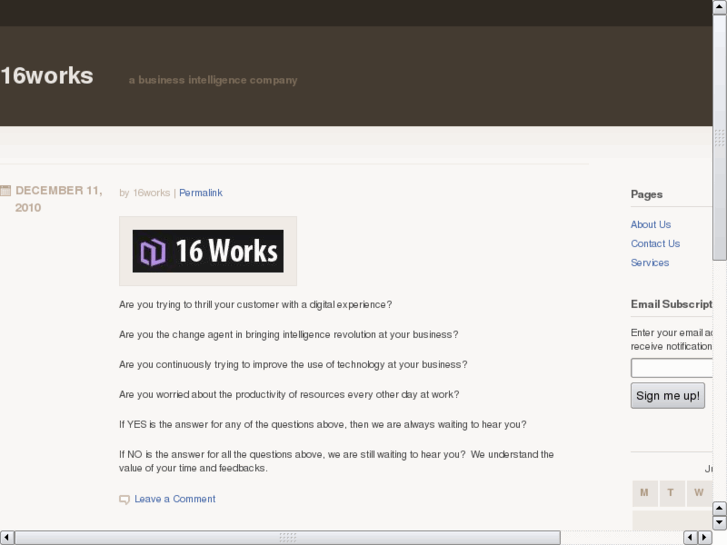Screen dimensions: 727x545
Task: Click the line about productivity of resources
Action: [x=289, y=395]
